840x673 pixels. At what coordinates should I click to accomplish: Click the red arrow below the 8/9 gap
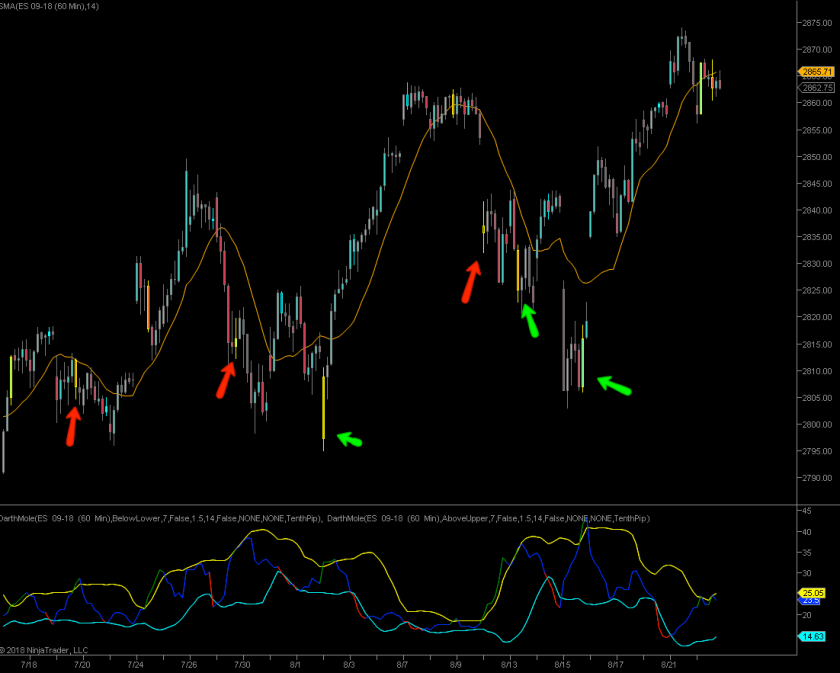[470, 281]
